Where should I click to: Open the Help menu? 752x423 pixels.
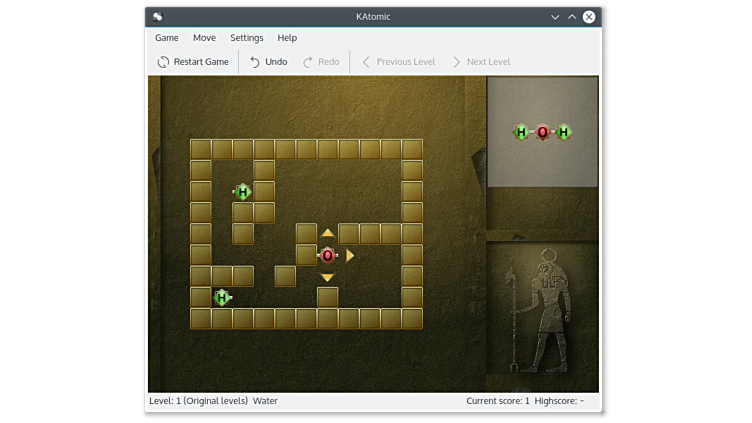coord(287,38)
